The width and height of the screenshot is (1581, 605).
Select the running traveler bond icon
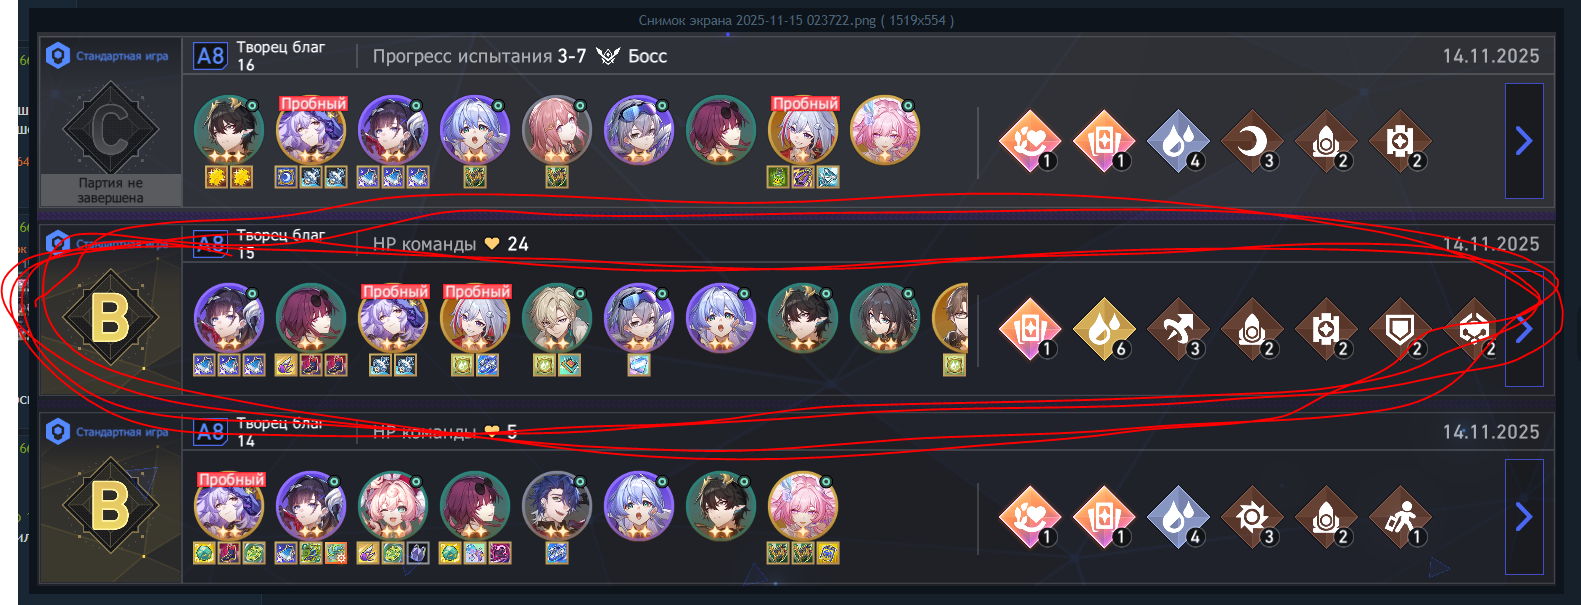(x=1399, y=517)
